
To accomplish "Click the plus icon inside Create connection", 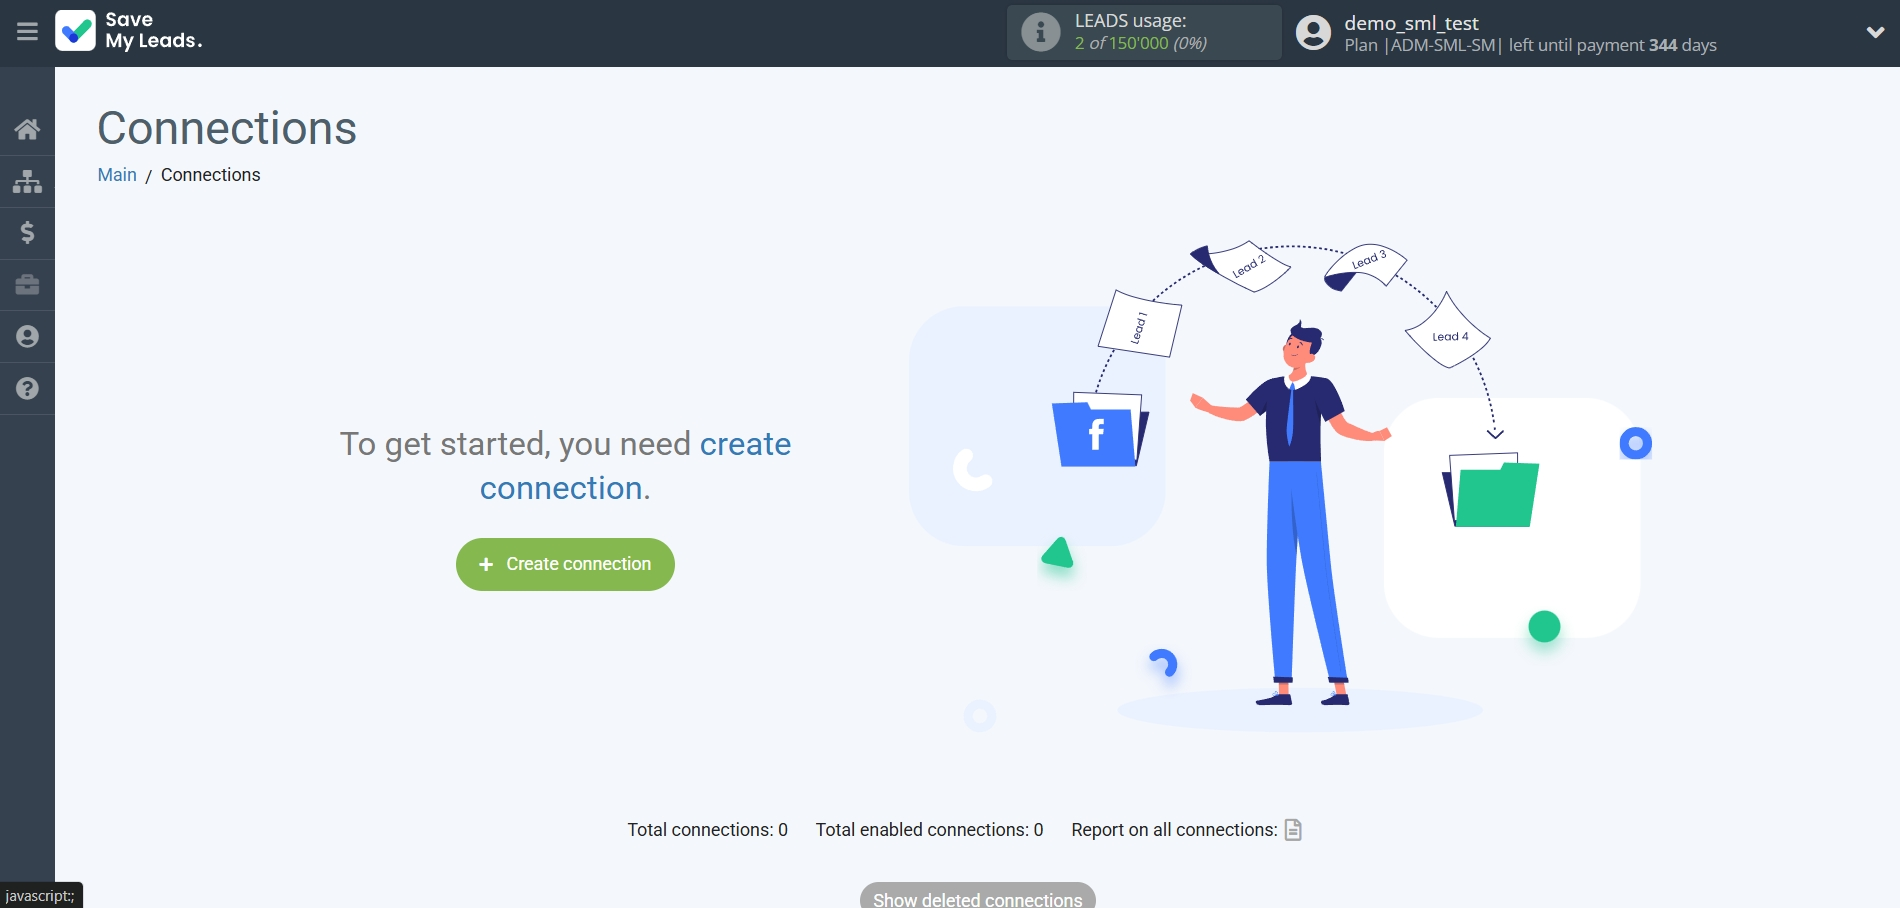I will coord(487,564).
